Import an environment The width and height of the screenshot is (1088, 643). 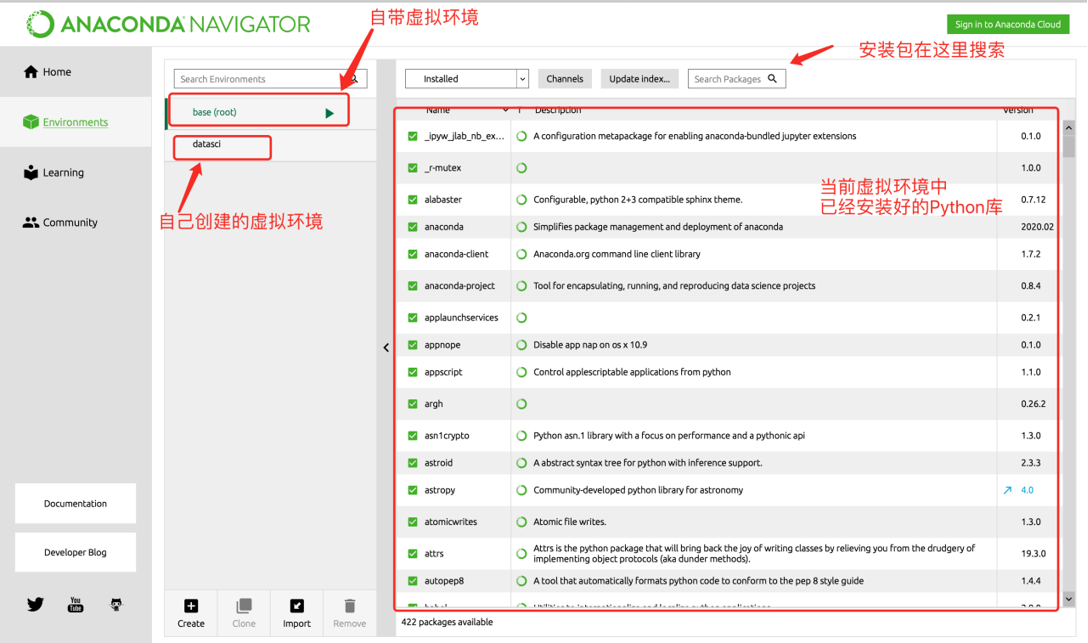click(x=296, y=613)
